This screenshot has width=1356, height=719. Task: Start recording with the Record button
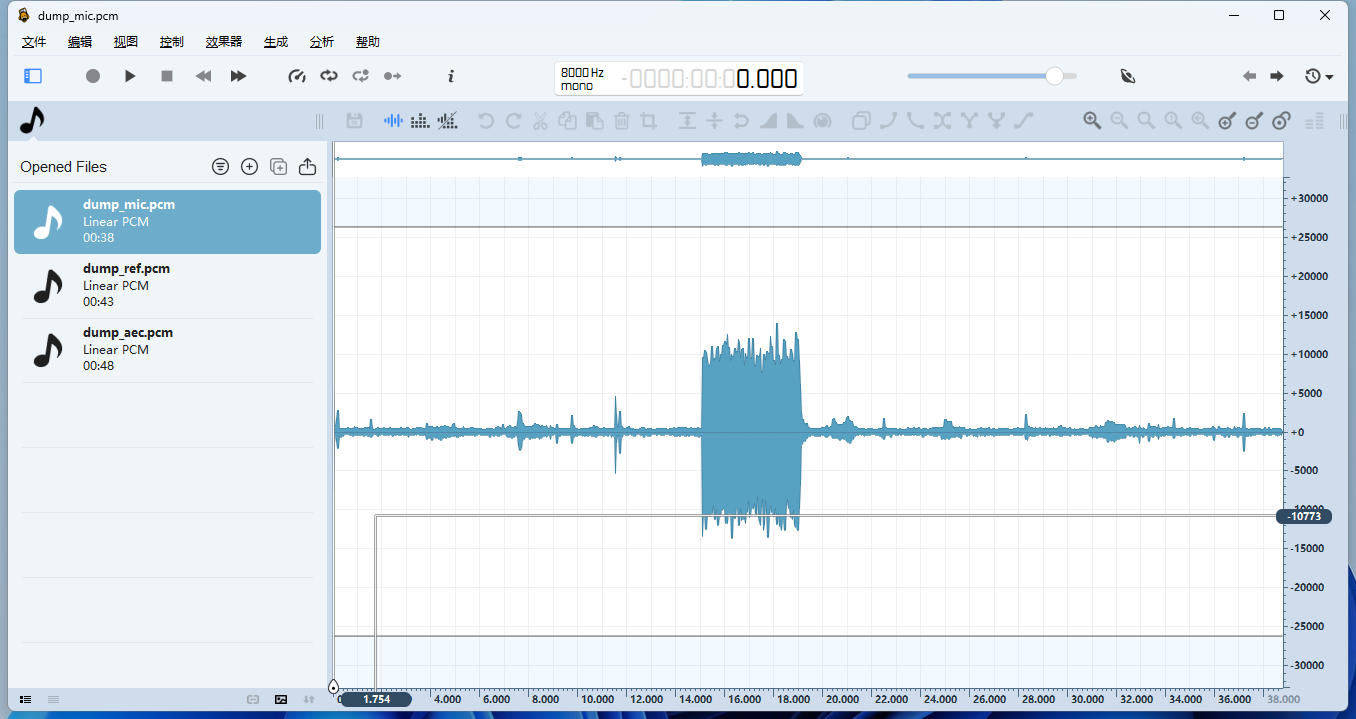93,76
